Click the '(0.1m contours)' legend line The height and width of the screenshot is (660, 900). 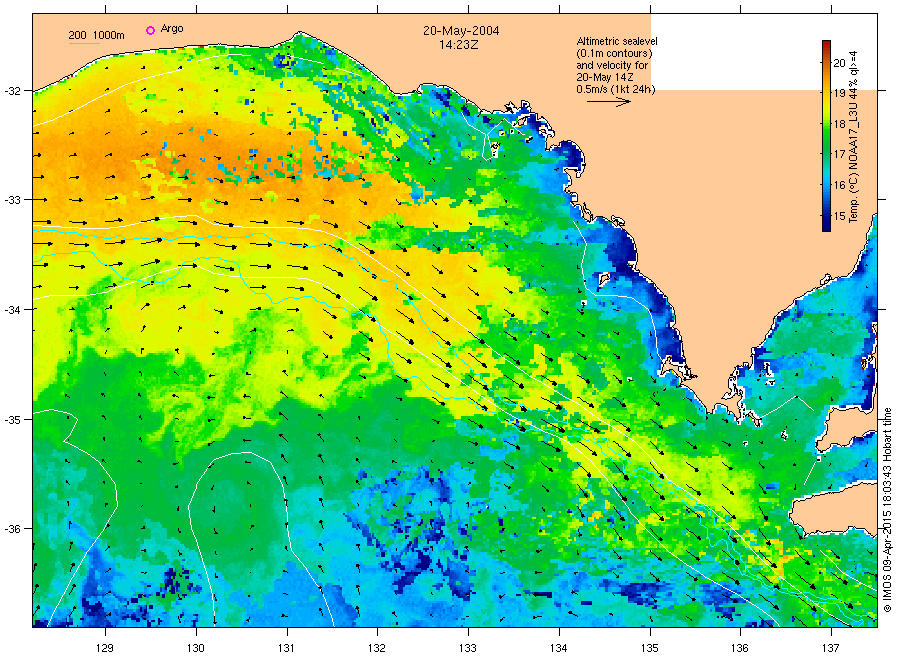(614, 53)
